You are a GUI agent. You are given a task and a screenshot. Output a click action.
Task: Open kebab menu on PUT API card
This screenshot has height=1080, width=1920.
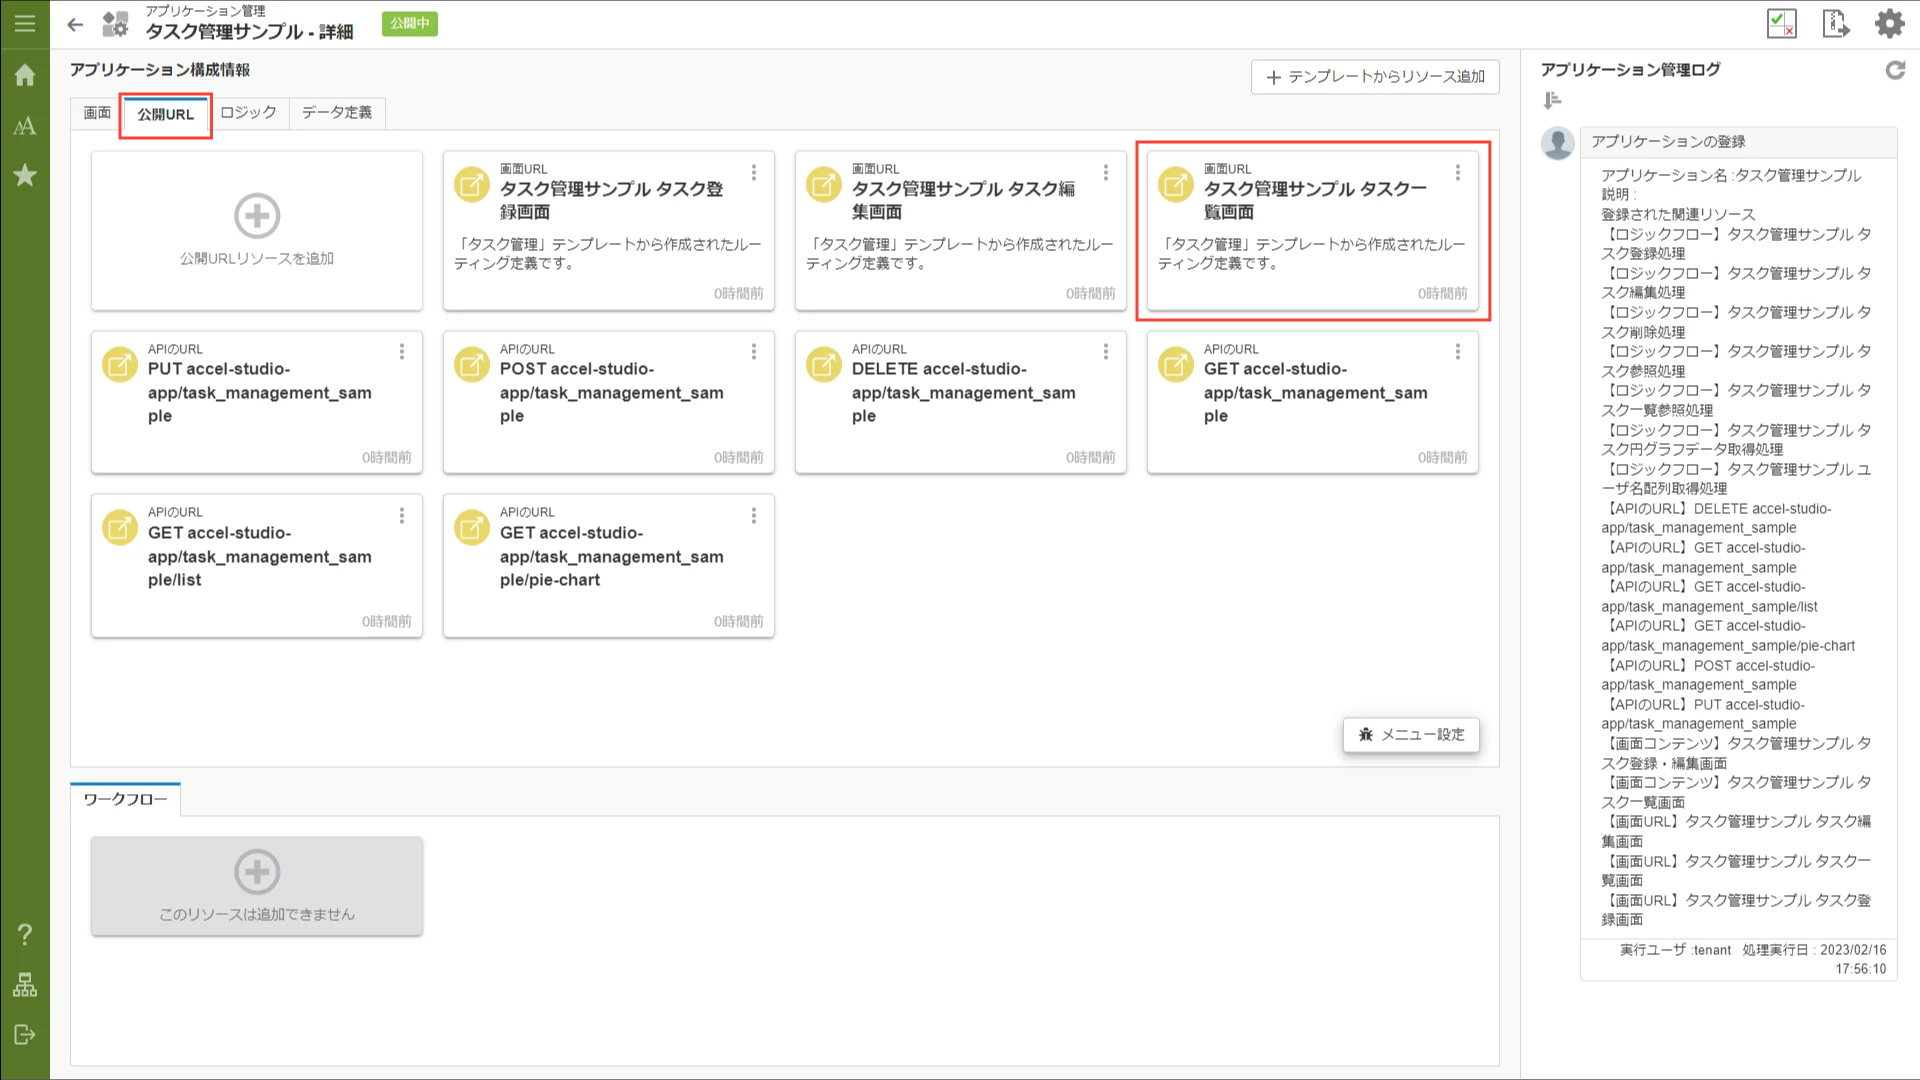(402, 352)
